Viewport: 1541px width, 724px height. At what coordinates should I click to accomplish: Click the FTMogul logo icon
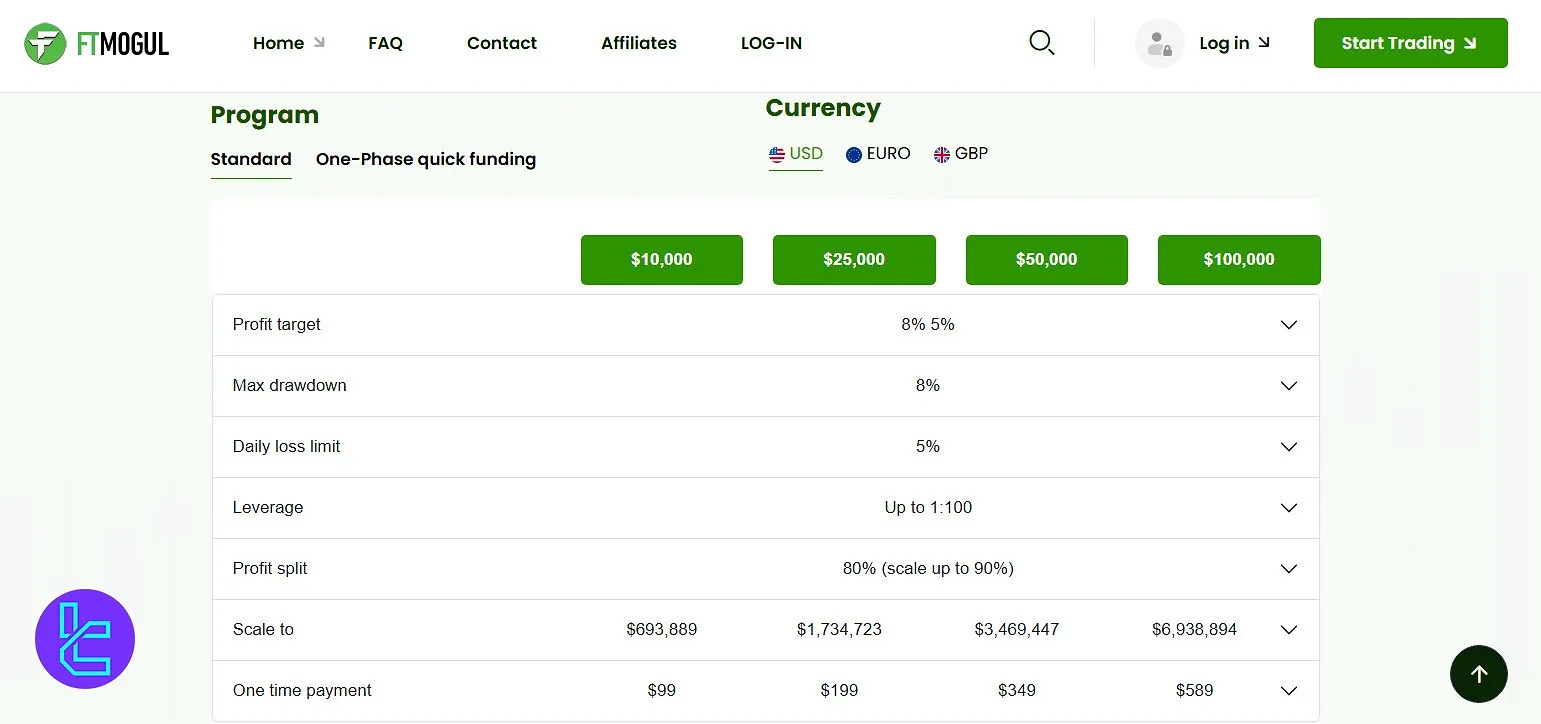point(45,43)
